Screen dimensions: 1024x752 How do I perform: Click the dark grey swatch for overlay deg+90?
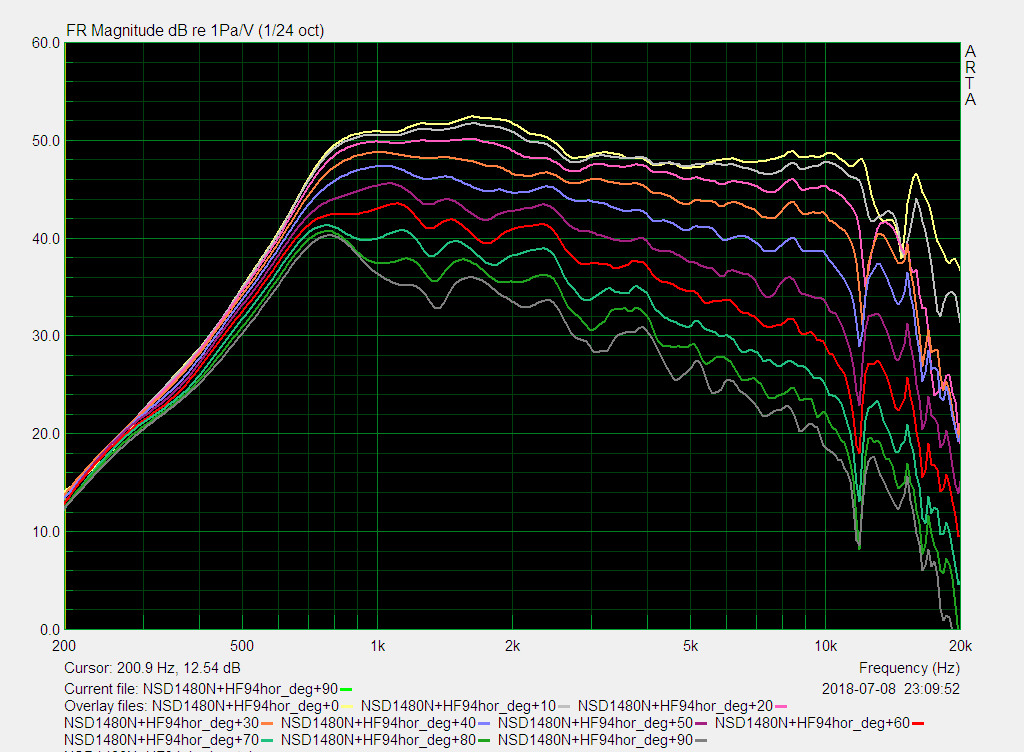tap(701, 741)
